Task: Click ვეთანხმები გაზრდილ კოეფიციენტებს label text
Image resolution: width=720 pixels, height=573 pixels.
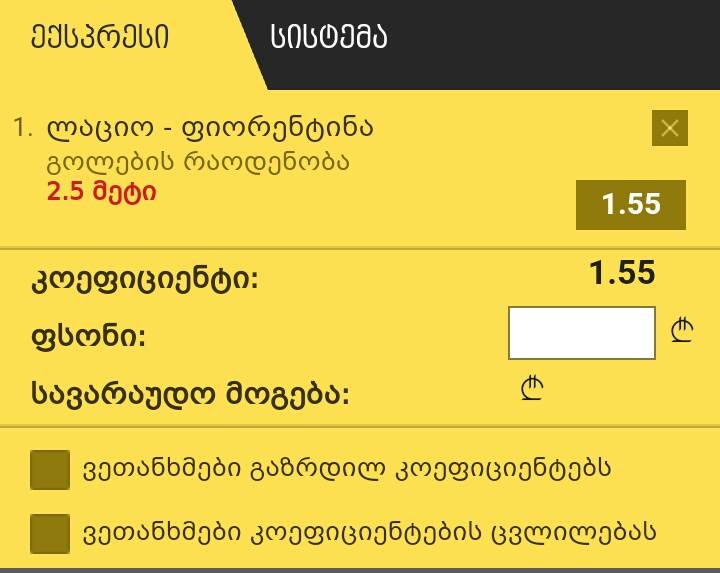Action: 347,469
